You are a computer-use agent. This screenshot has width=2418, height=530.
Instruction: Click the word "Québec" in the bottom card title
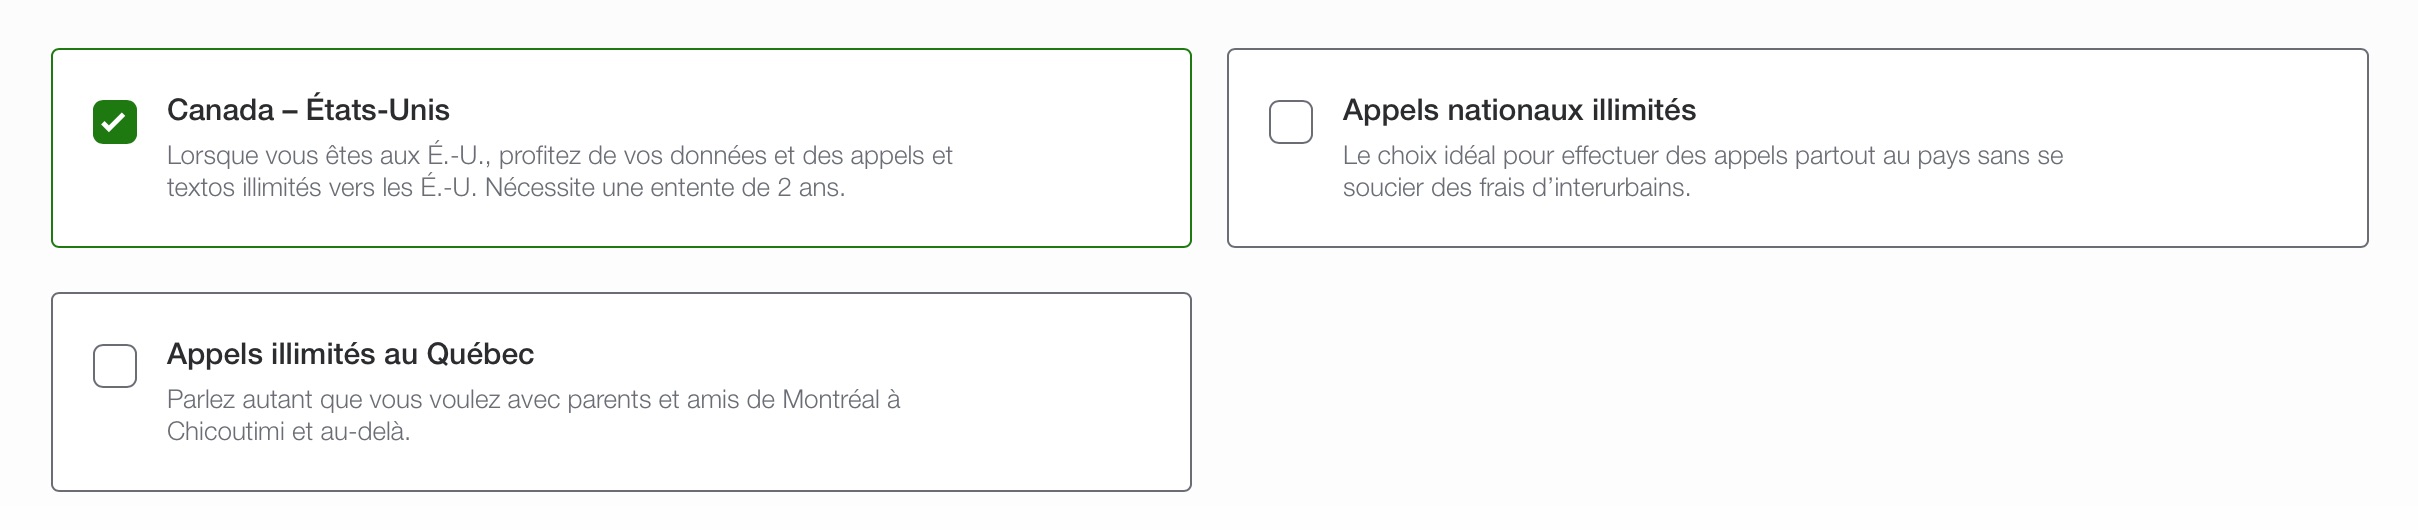[480, 354]
